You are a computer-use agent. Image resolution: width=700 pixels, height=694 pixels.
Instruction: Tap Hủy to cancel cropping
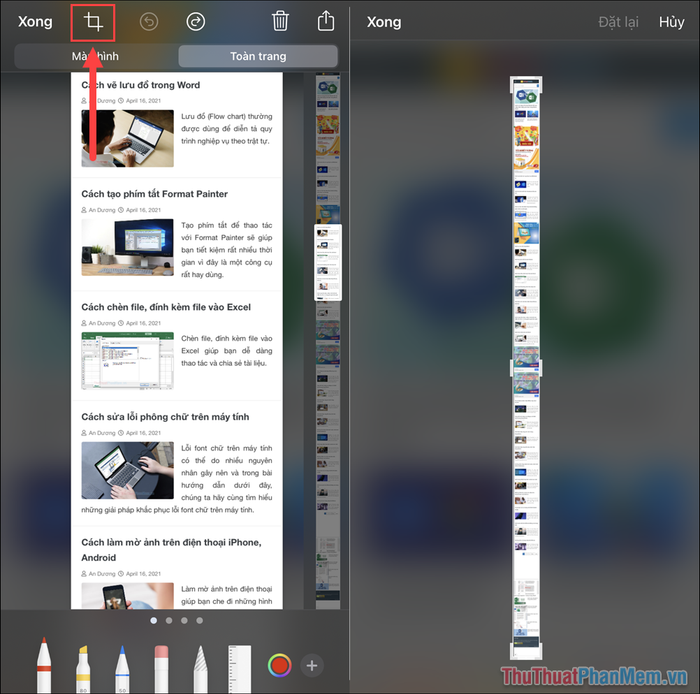click(x=671, y=22)
